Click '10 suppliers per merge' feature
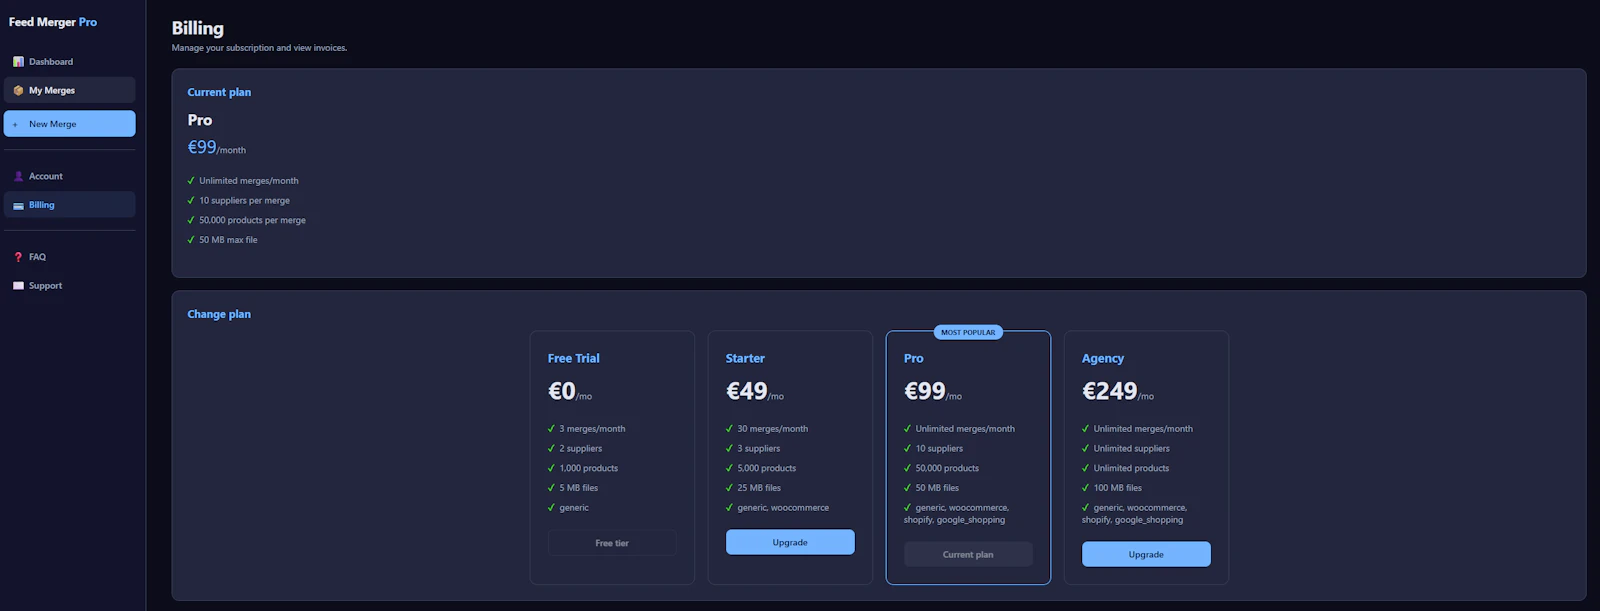 click(244, 200)
